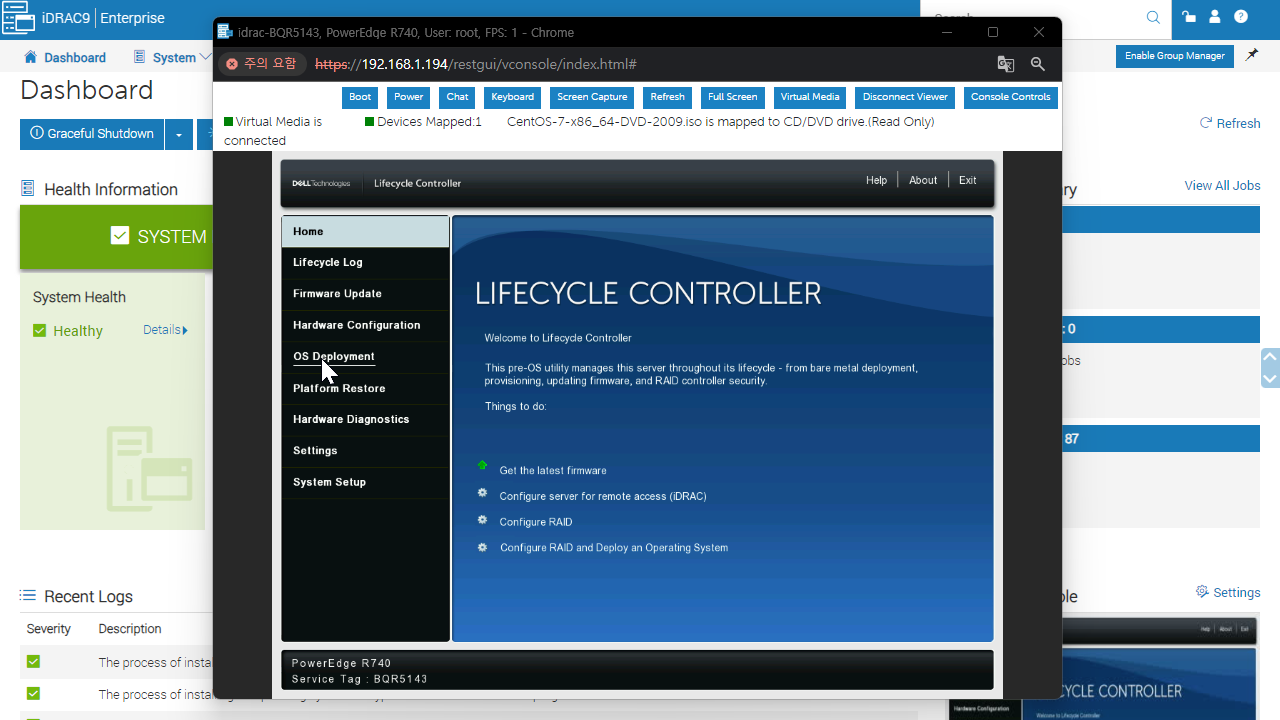Open Hardware Diagnostics in the sidebar
1280x720 pixels.
[365, 419]
